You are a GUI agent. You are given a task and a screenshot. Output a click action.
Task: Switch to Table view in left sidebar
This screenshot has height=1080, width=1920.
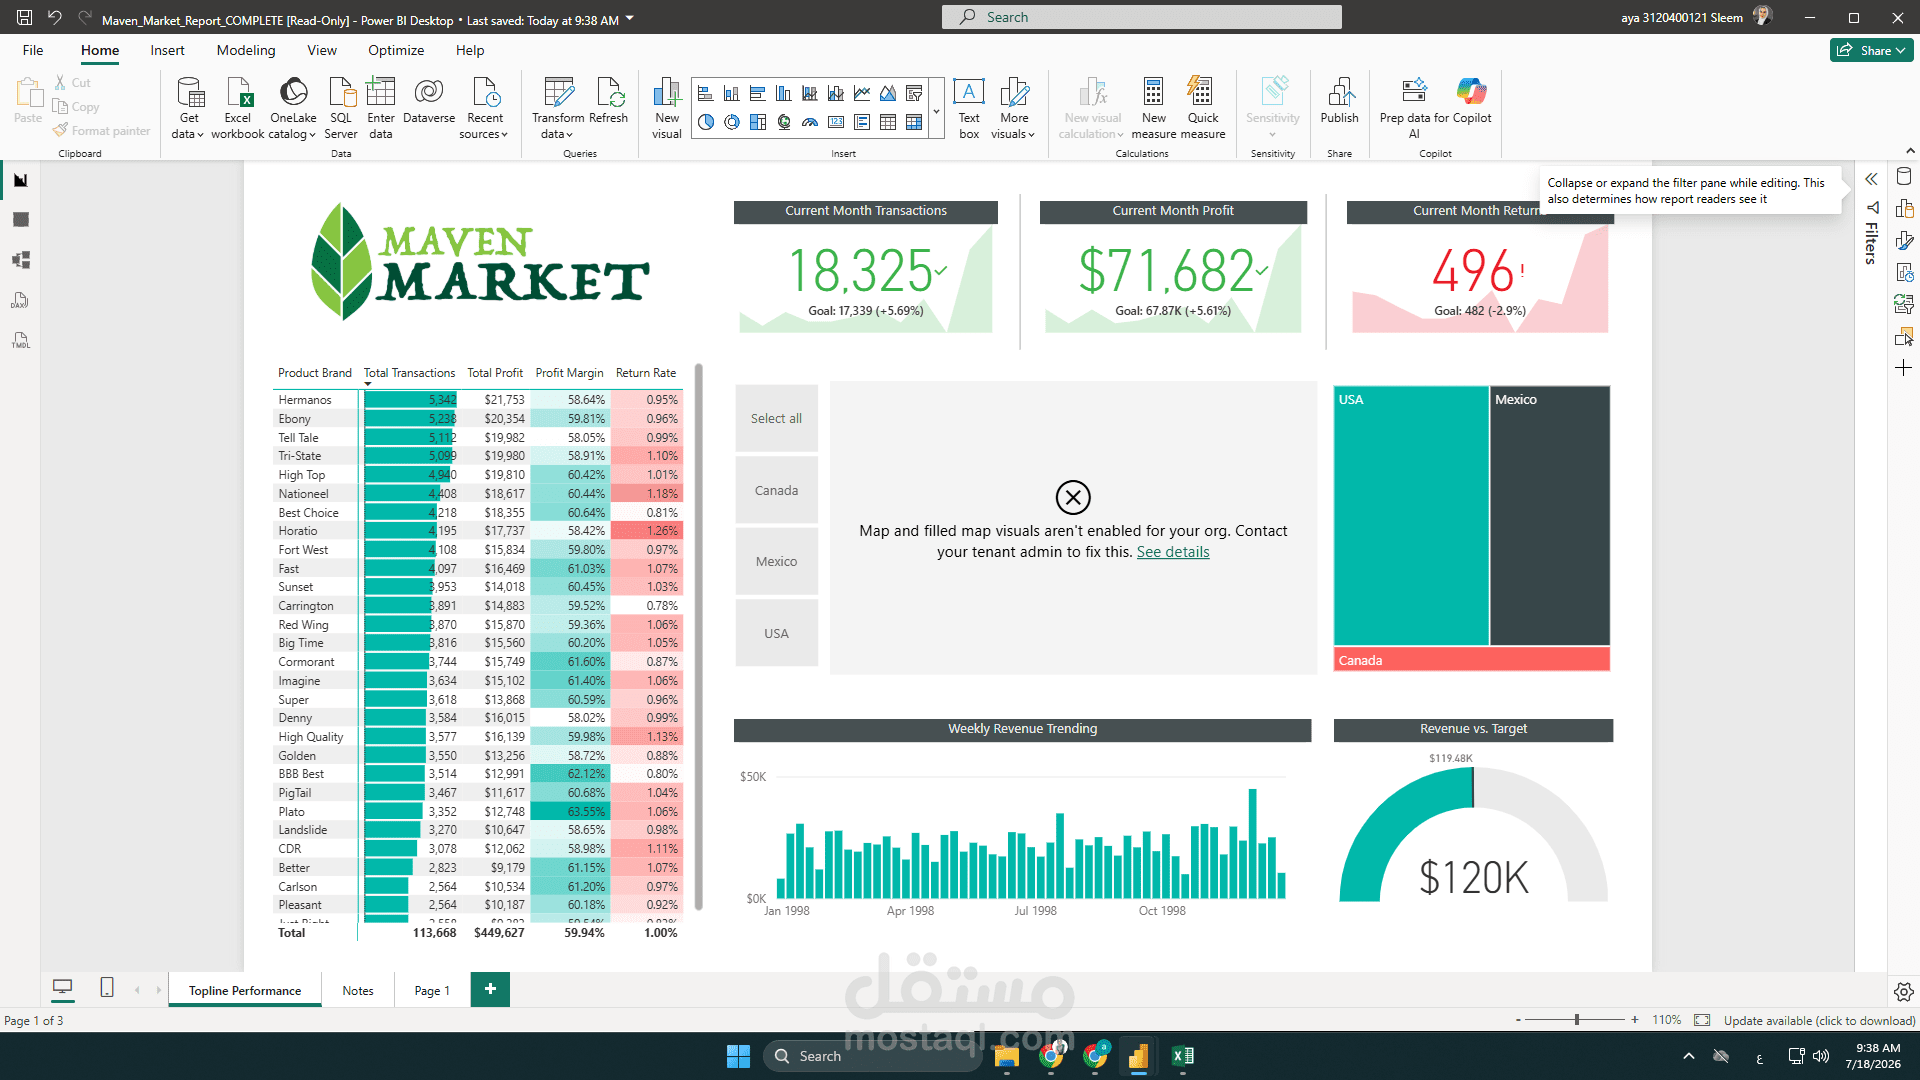21,220
